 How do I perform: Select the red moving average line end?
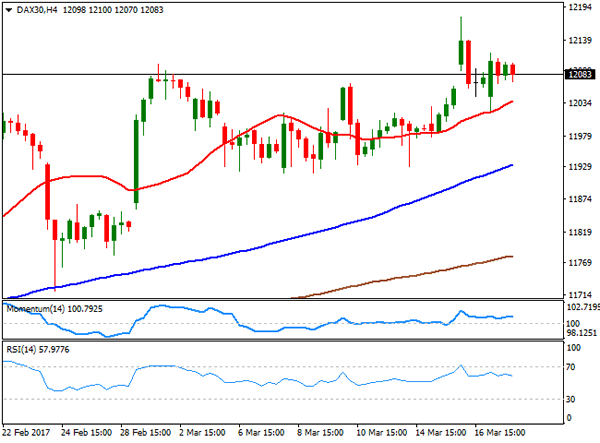pos(512,102)
